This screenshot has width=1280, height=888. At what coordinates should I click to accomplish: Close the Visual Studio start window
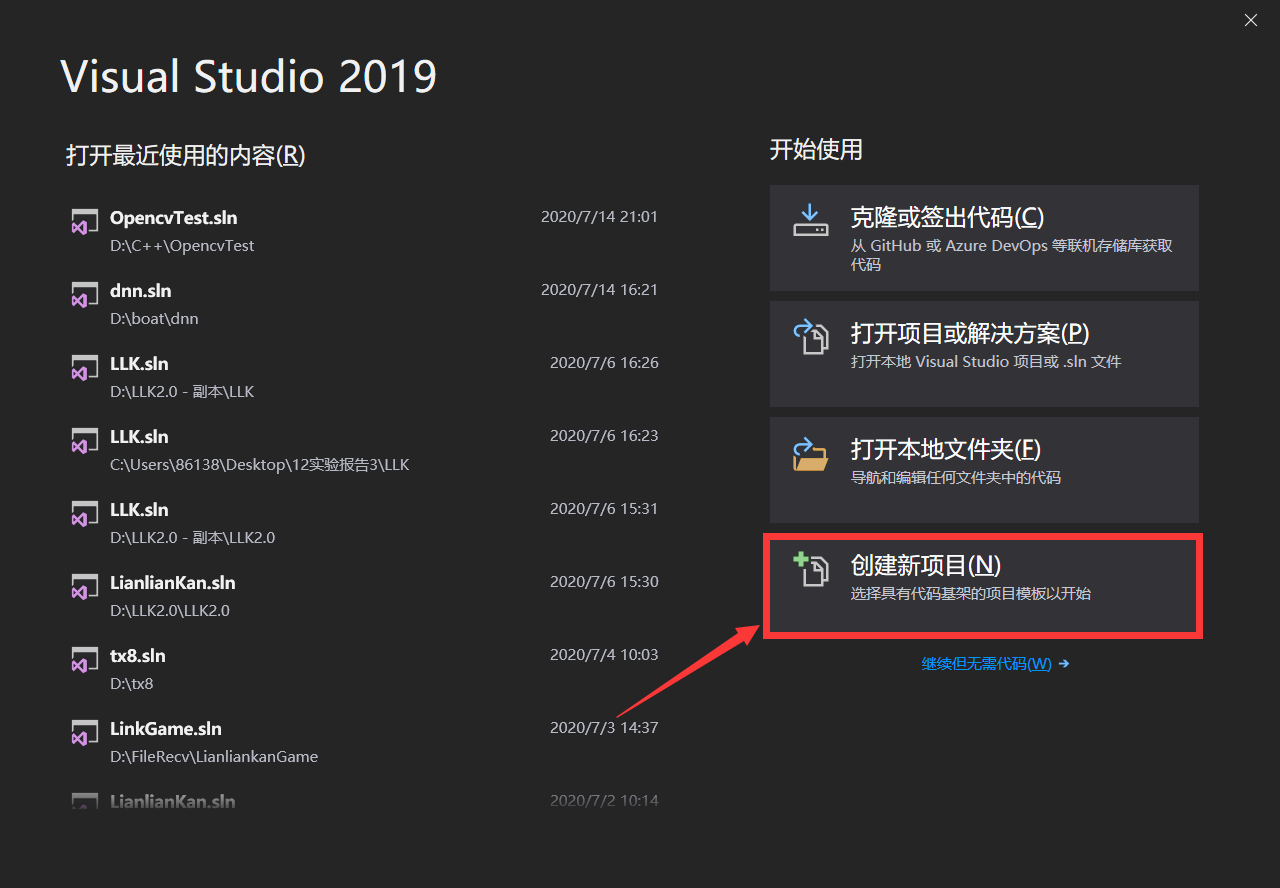click(x=1250, y=20)
